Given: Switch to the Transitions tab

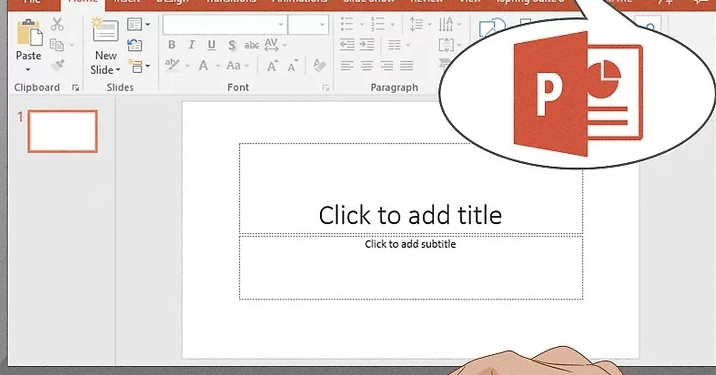Looking at the screenshot, I should (231, 2).
